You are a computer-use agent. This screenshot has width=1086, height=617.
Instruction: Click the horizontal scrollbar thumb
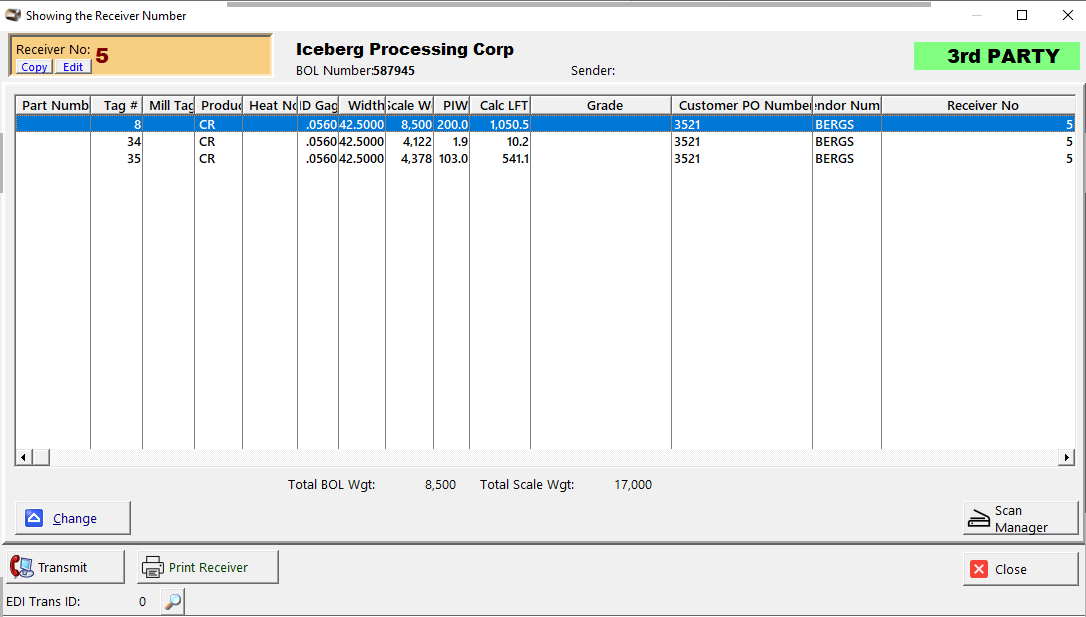point(40,457)
